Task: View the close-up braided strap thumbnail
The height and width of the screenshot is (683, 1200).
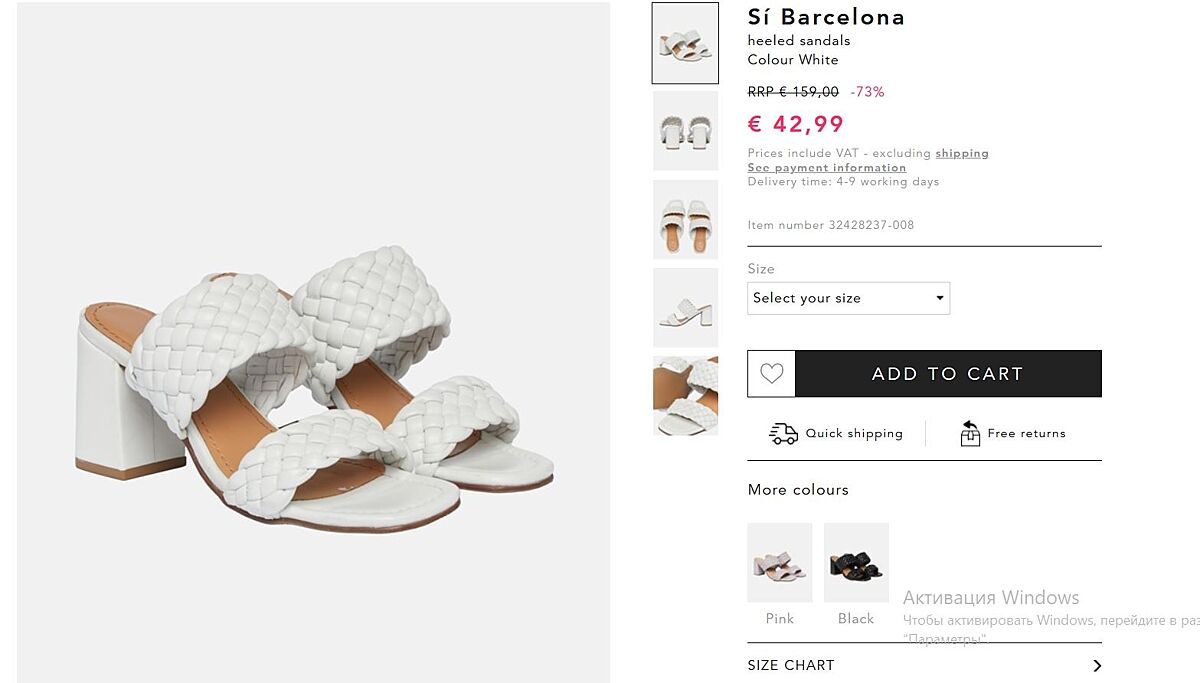Action: 685,395
